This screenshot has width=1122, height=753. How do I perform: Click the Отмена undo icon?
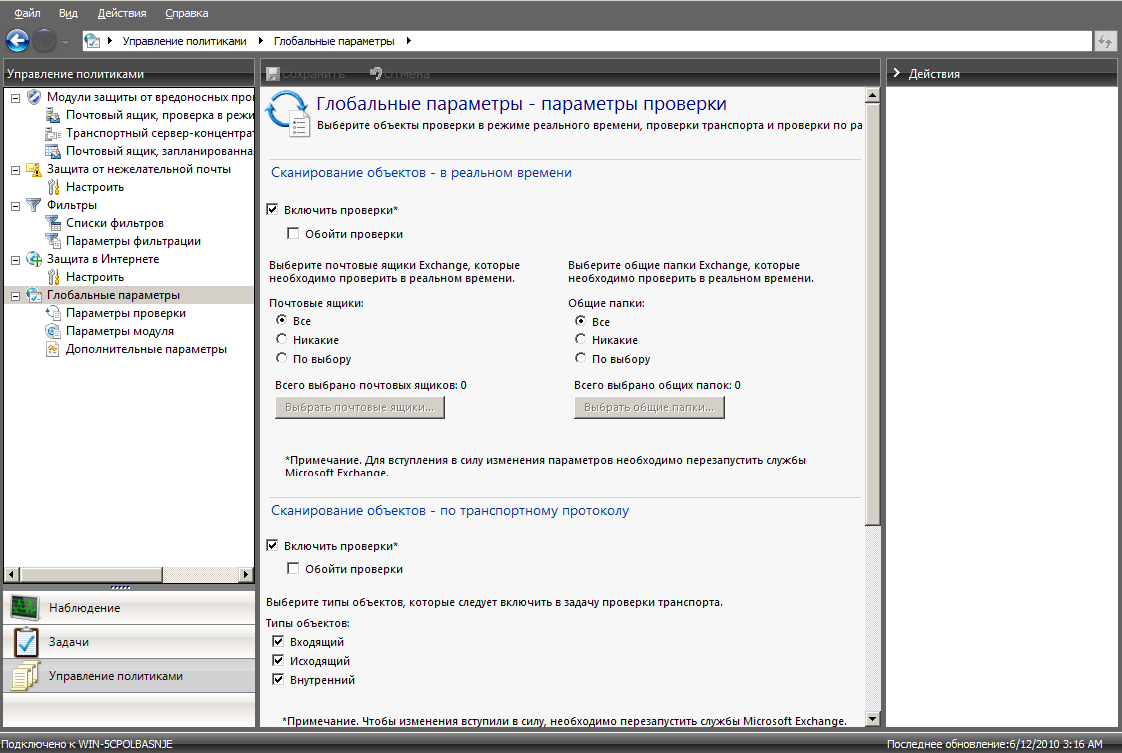(376, 73)
